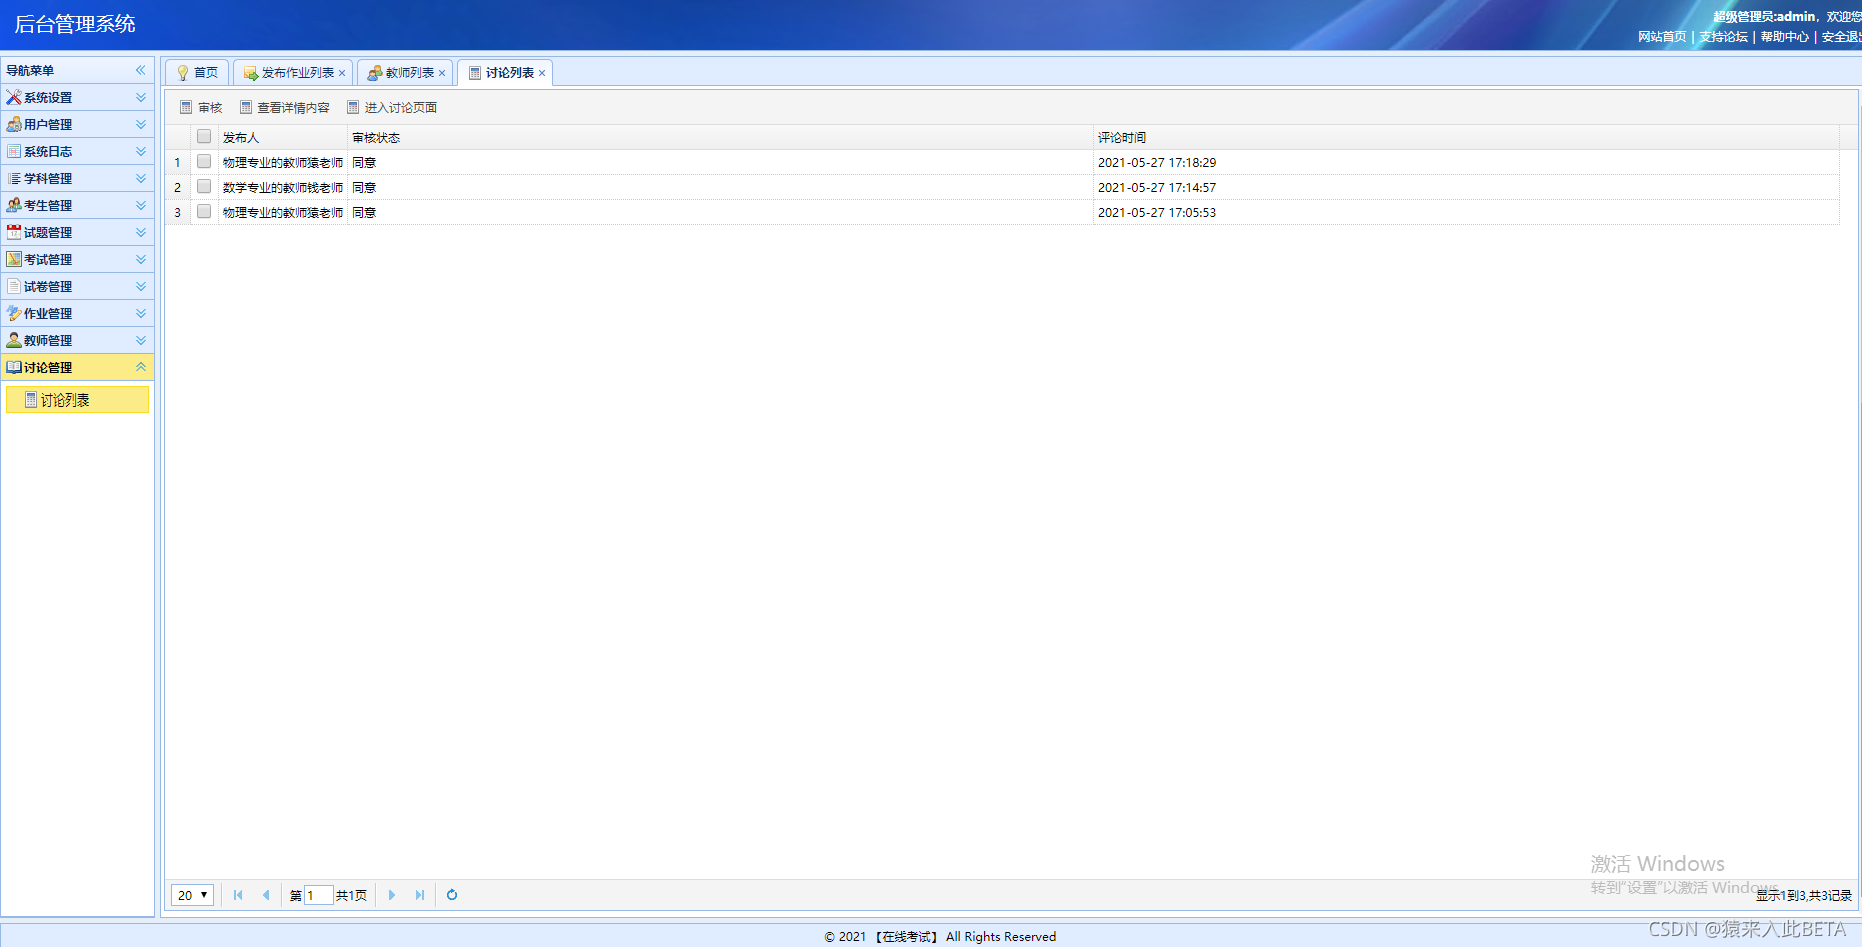Expand the 考试管理 section chevron
The width and height of the screenshot is (1862, 947).
(x=141, y=260)
